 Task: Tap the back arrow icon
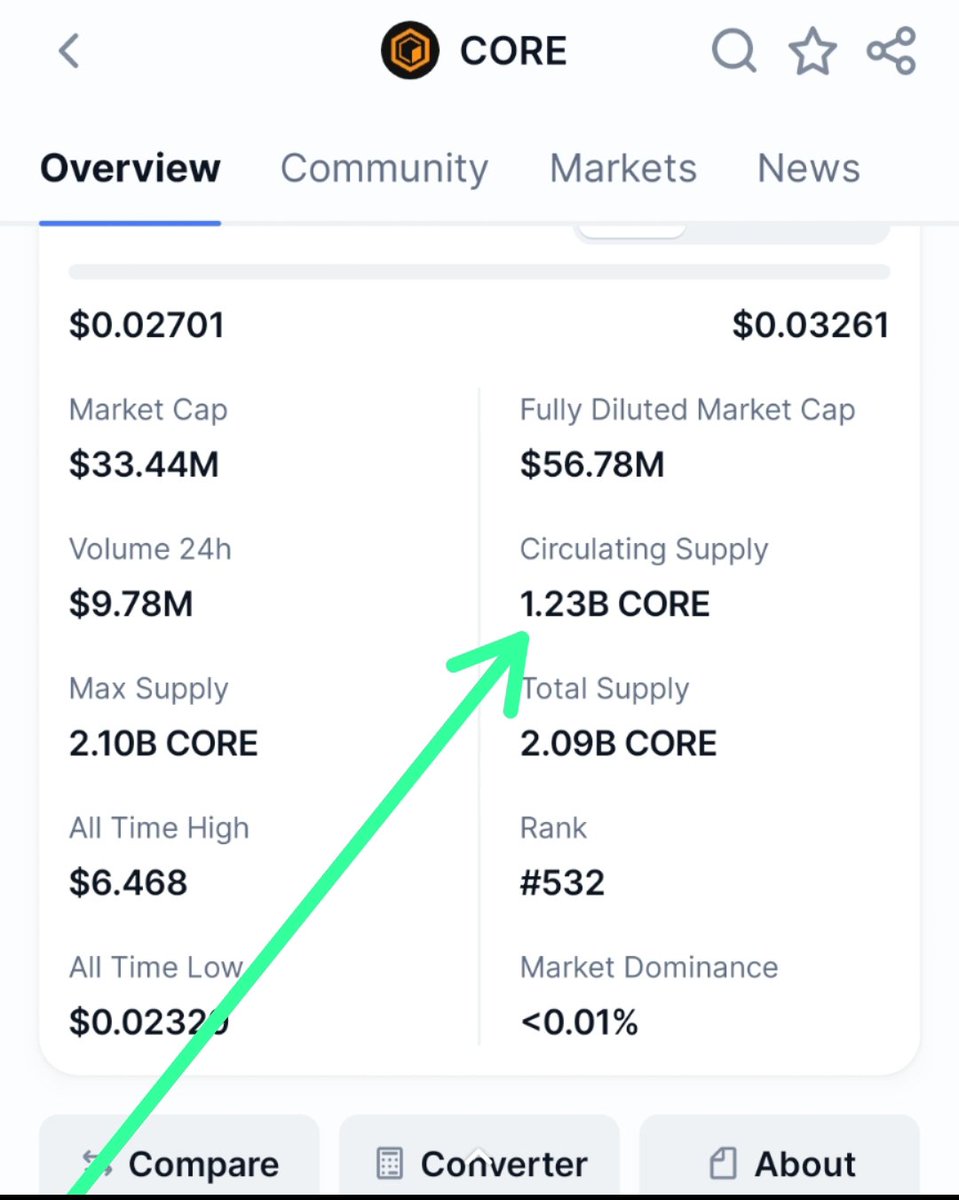coord(69,51)
